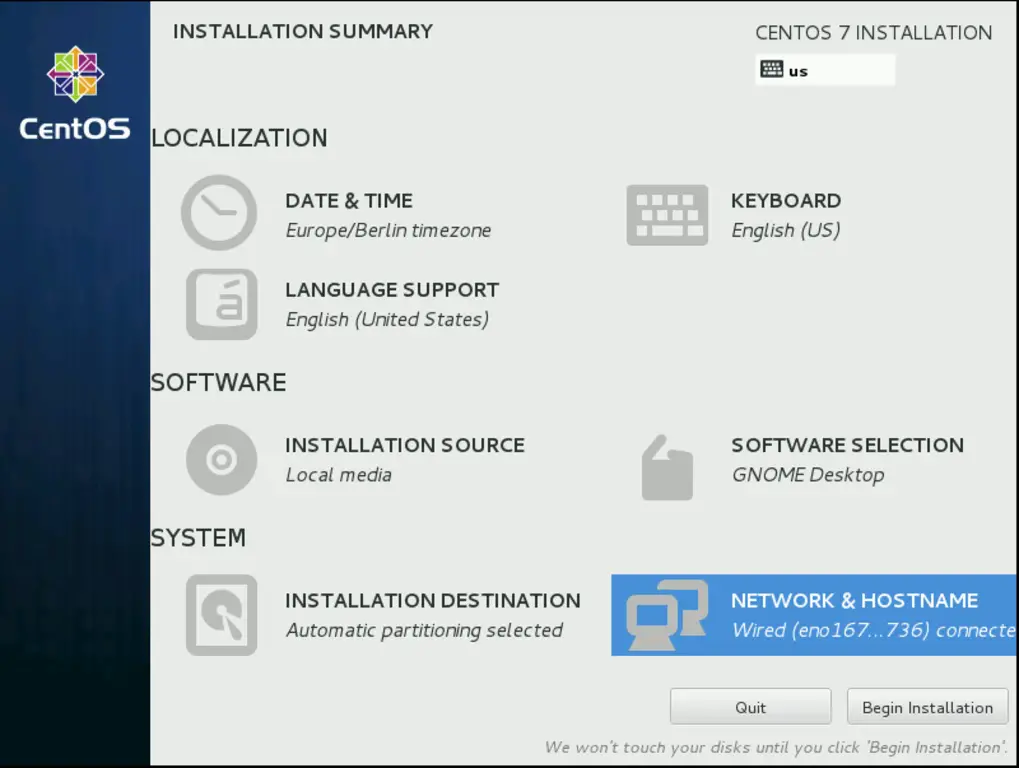Screen dimensions: 1019x768
Task: Click 'Automatic partitioning selected' text
Action: 424,630
